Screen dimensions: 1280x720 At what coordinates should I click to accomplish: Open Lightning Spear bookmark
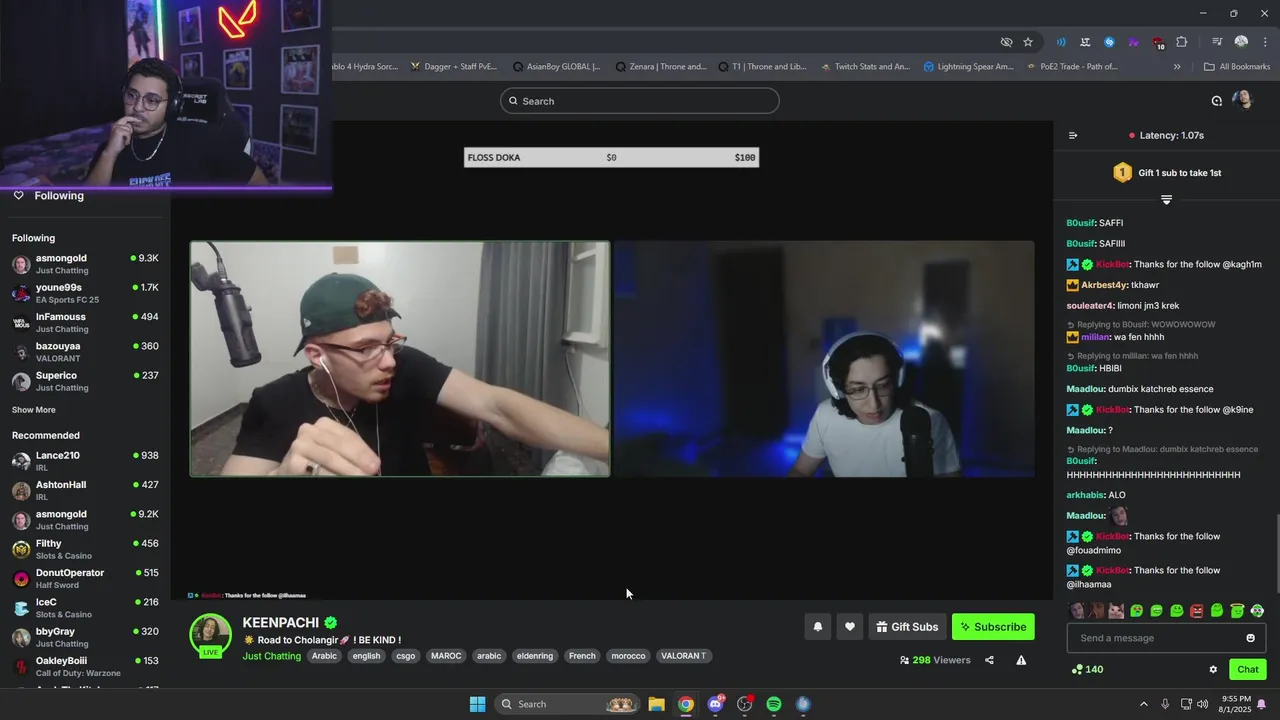pos(968,67)
